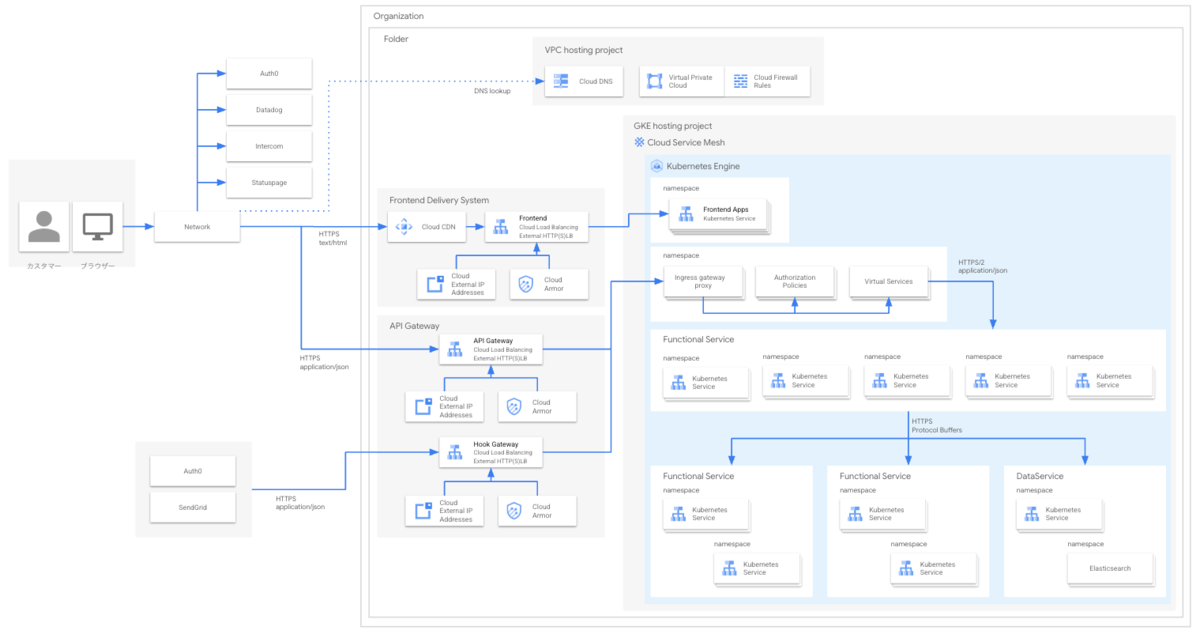The image size is (1200, 634).
Task: Click the Frontend Apps Kubernetes Service icon
Action: [686, 213]
